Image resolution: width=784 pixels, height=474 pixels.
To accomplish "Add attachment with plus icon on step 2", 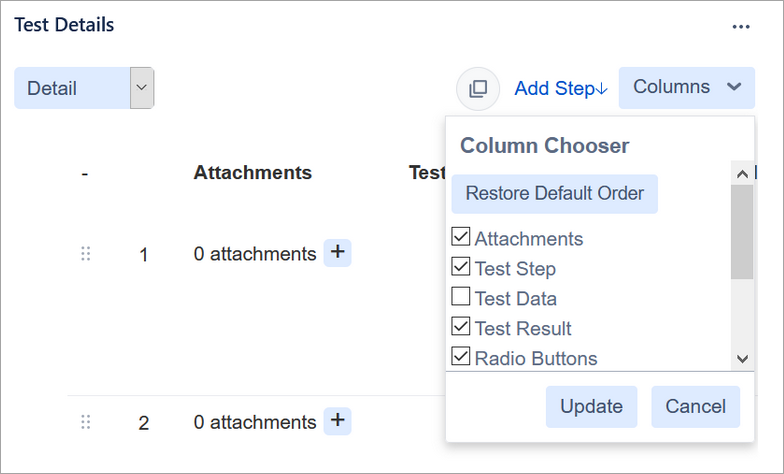I will (x=338, y=421).
